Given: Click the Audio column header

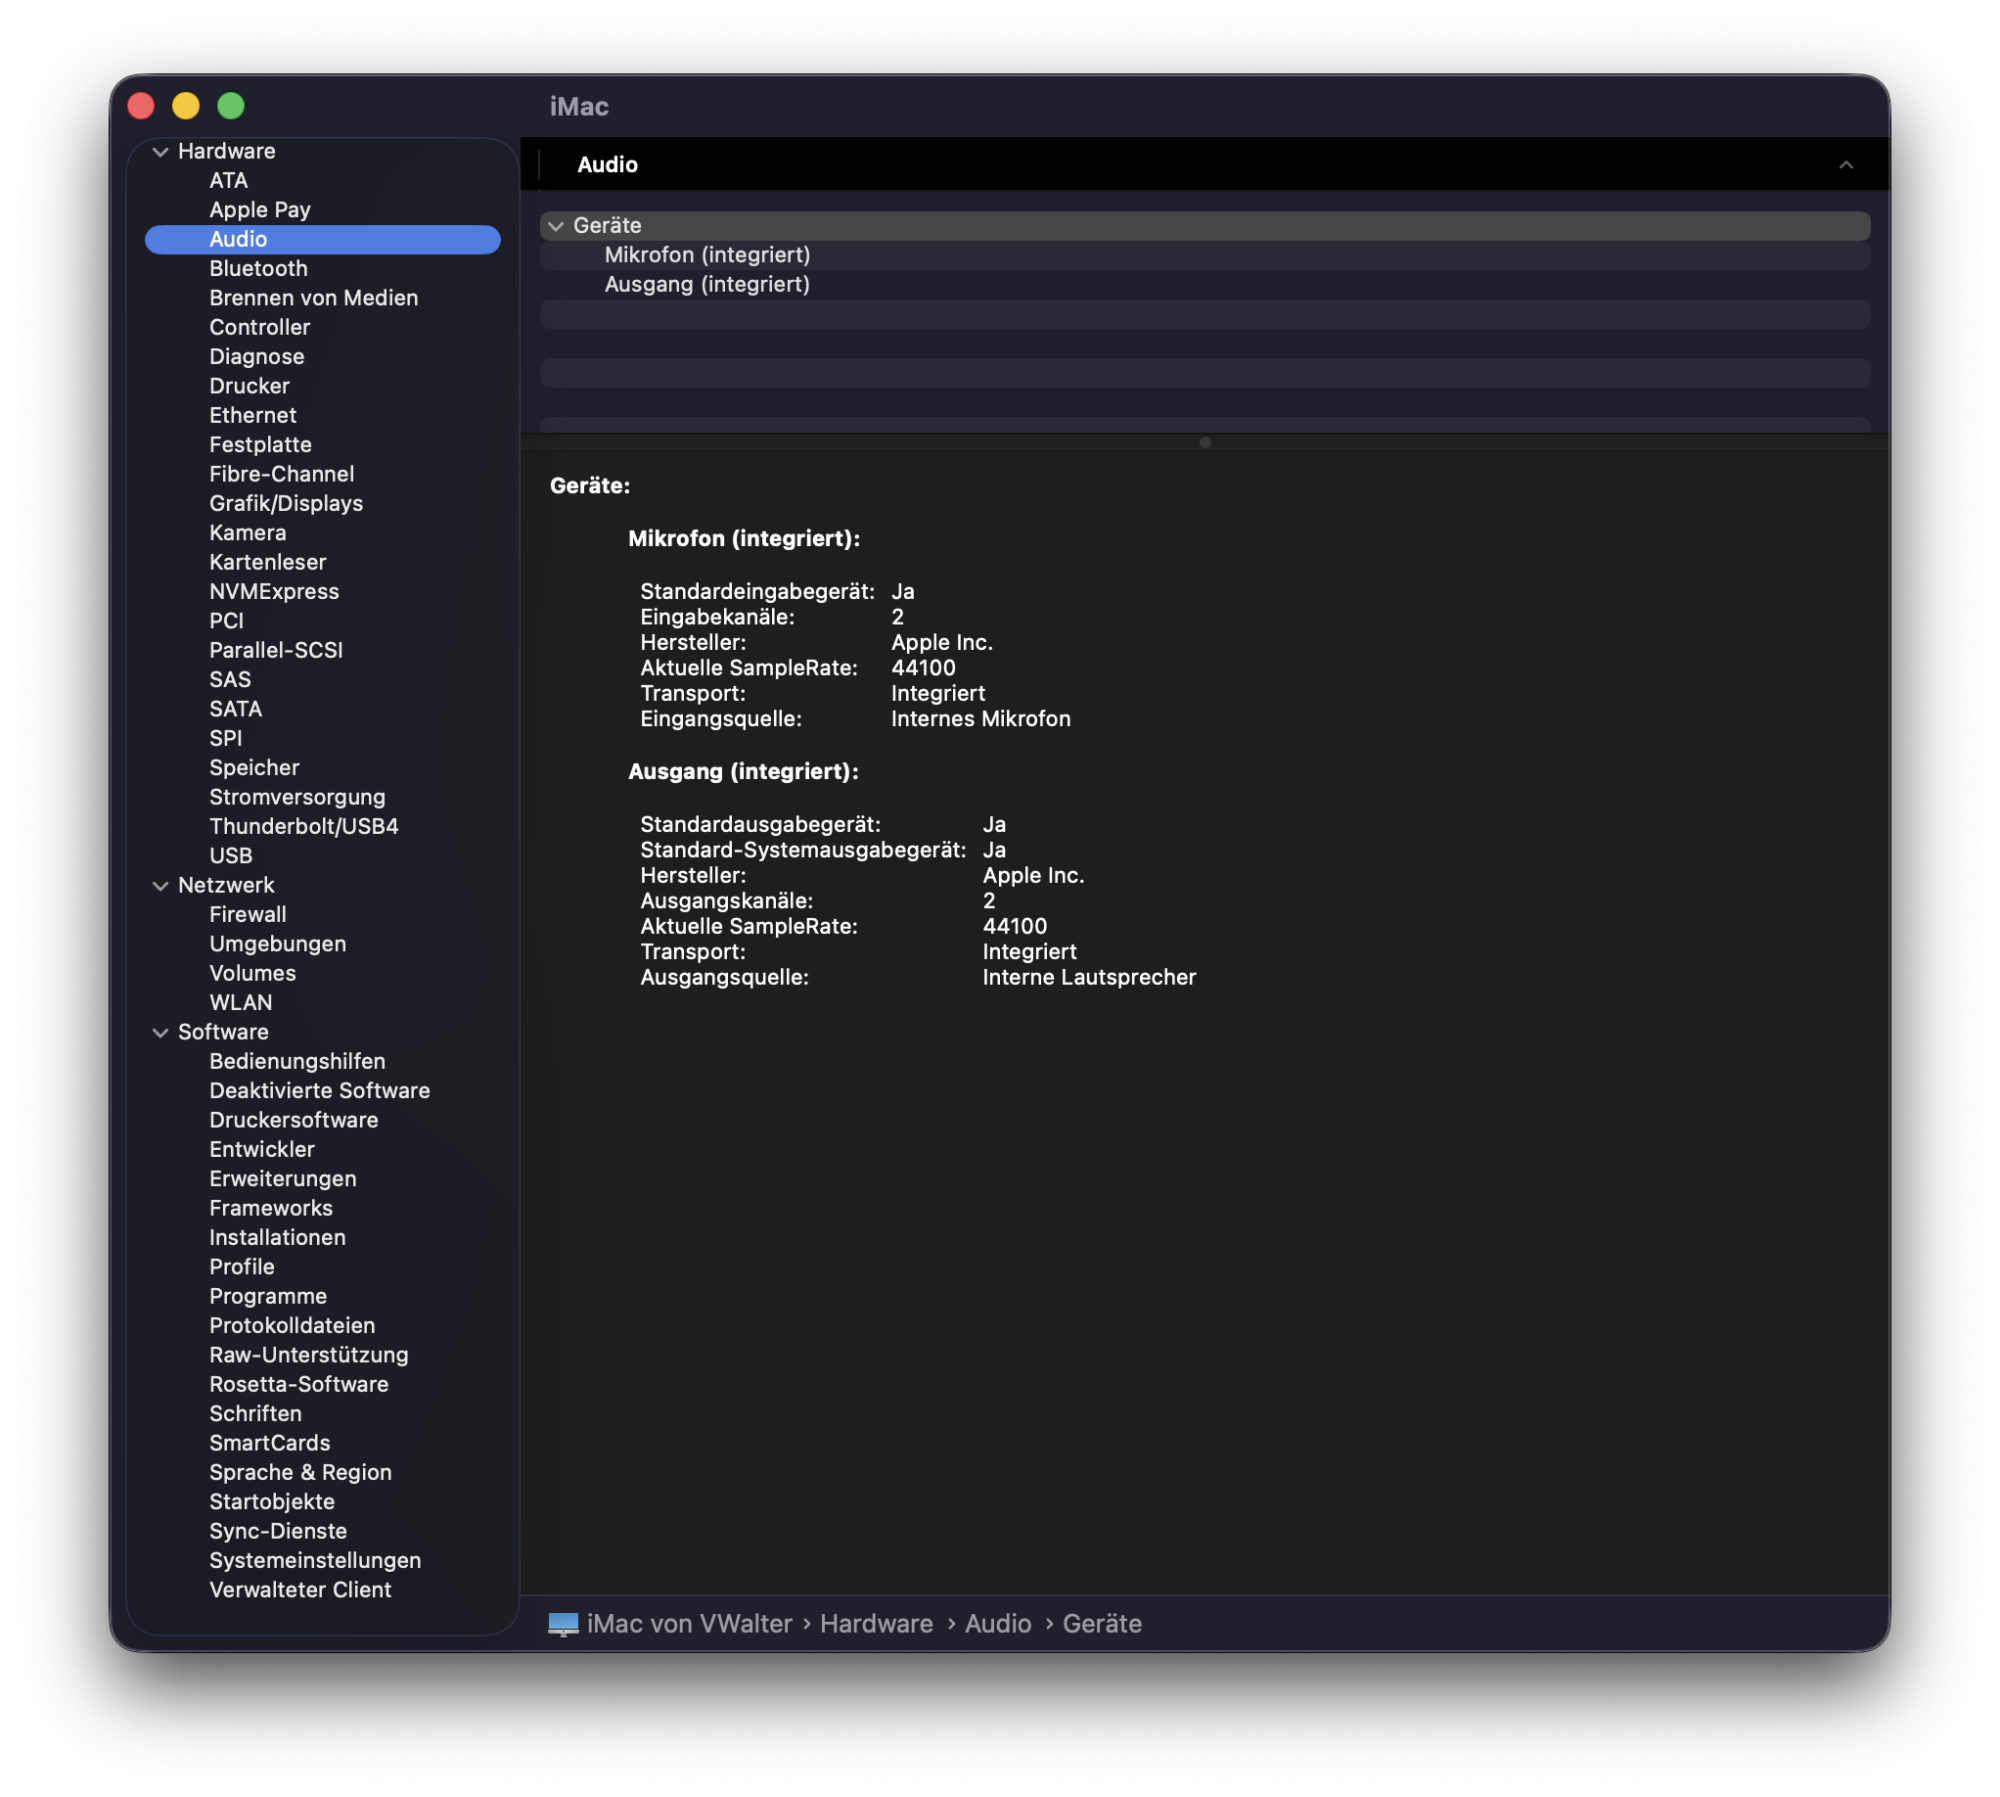Looking at the screenshot, I should (x=607, y=165).
